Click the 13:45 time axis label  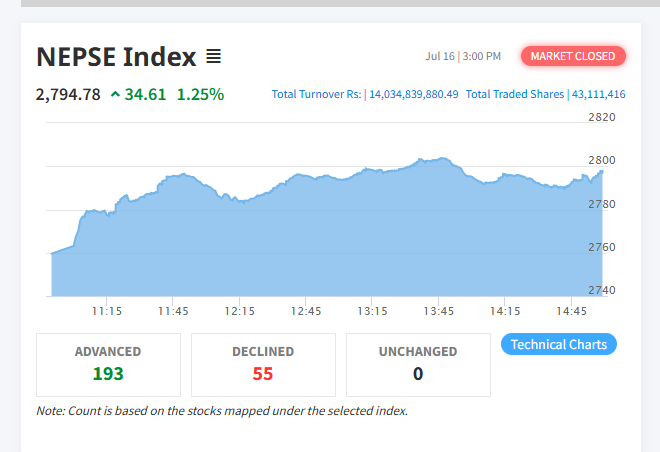[x=439, y=311]
